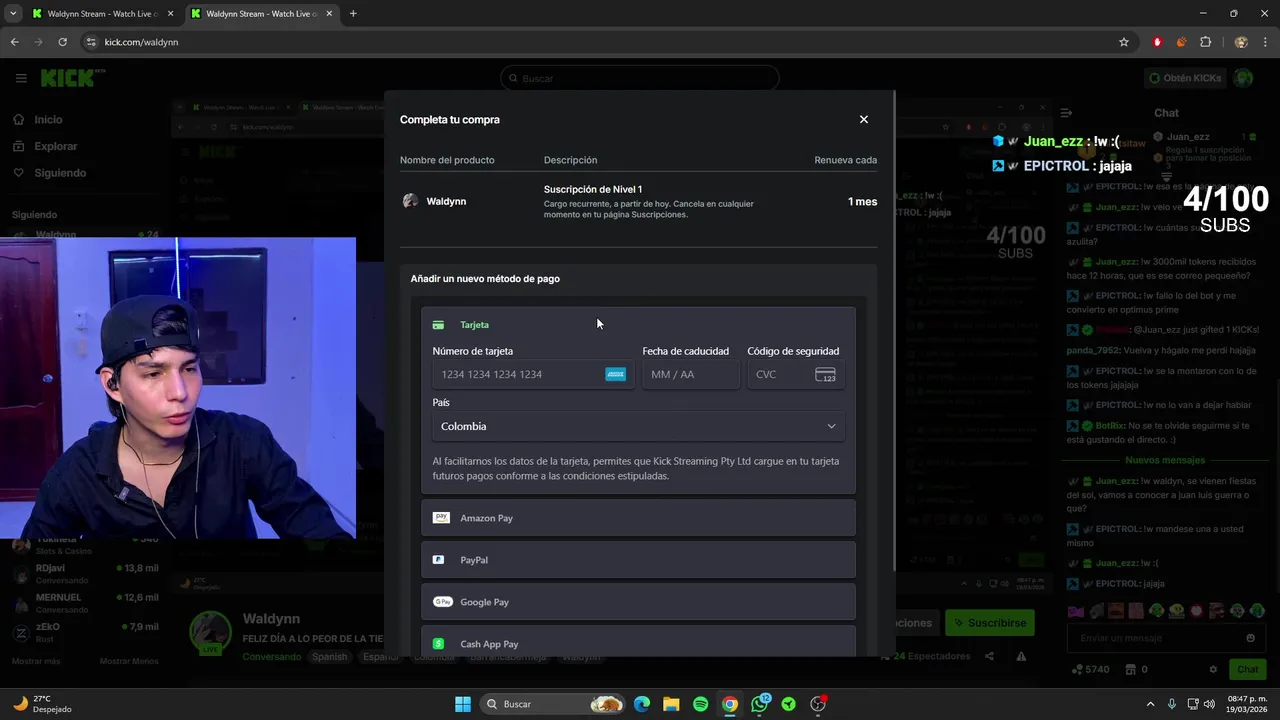Select the Tarjeta payment method
Image resolution: width=1280 pixels, height=720 pixels.
point(638,325)
